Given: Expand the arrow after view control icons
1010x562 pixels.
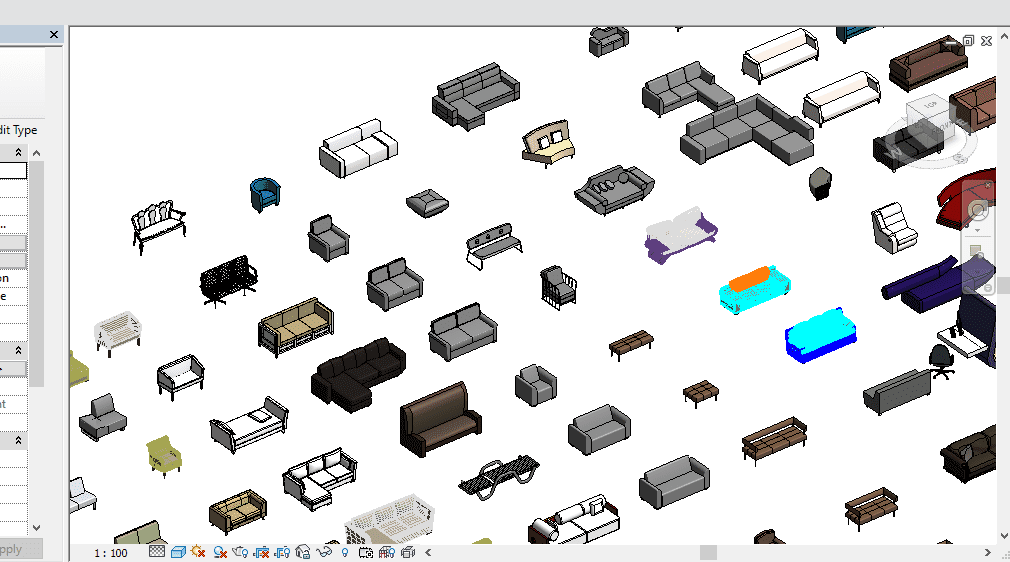Looking at the screenshot, I should point(429,552).
